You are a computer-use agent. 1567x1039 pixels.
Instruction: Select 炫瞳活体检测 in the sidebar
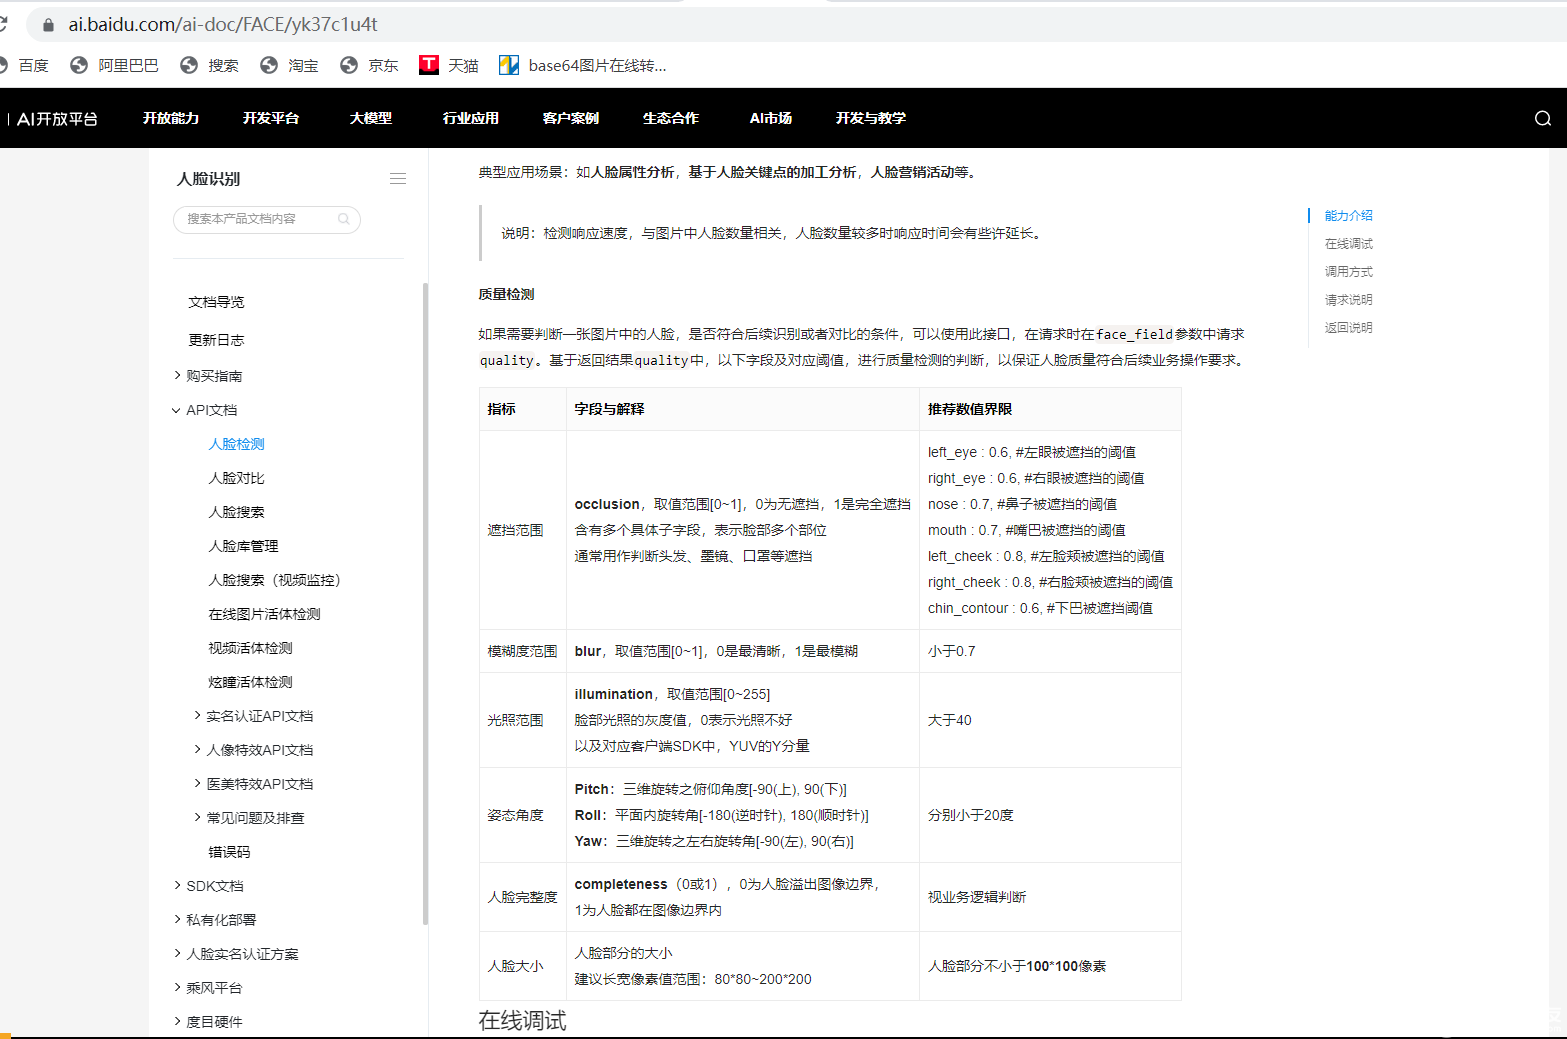[x=250, y=682]
